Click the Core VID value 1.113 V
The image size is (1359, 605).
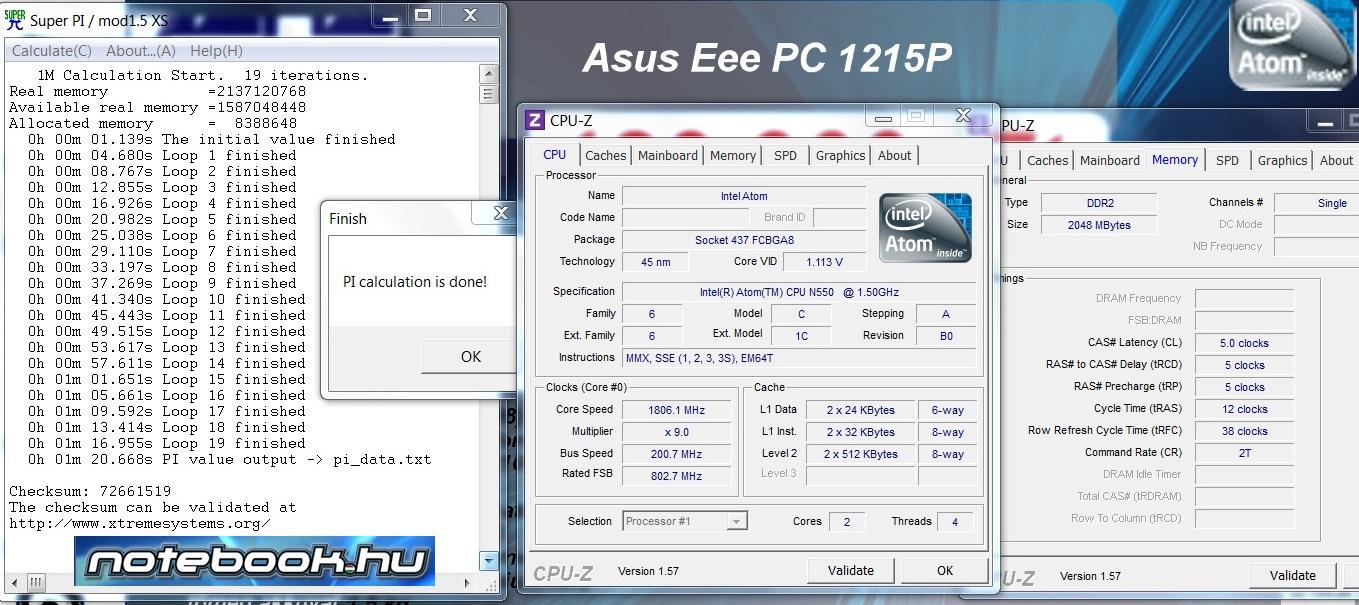pos(824,262)
